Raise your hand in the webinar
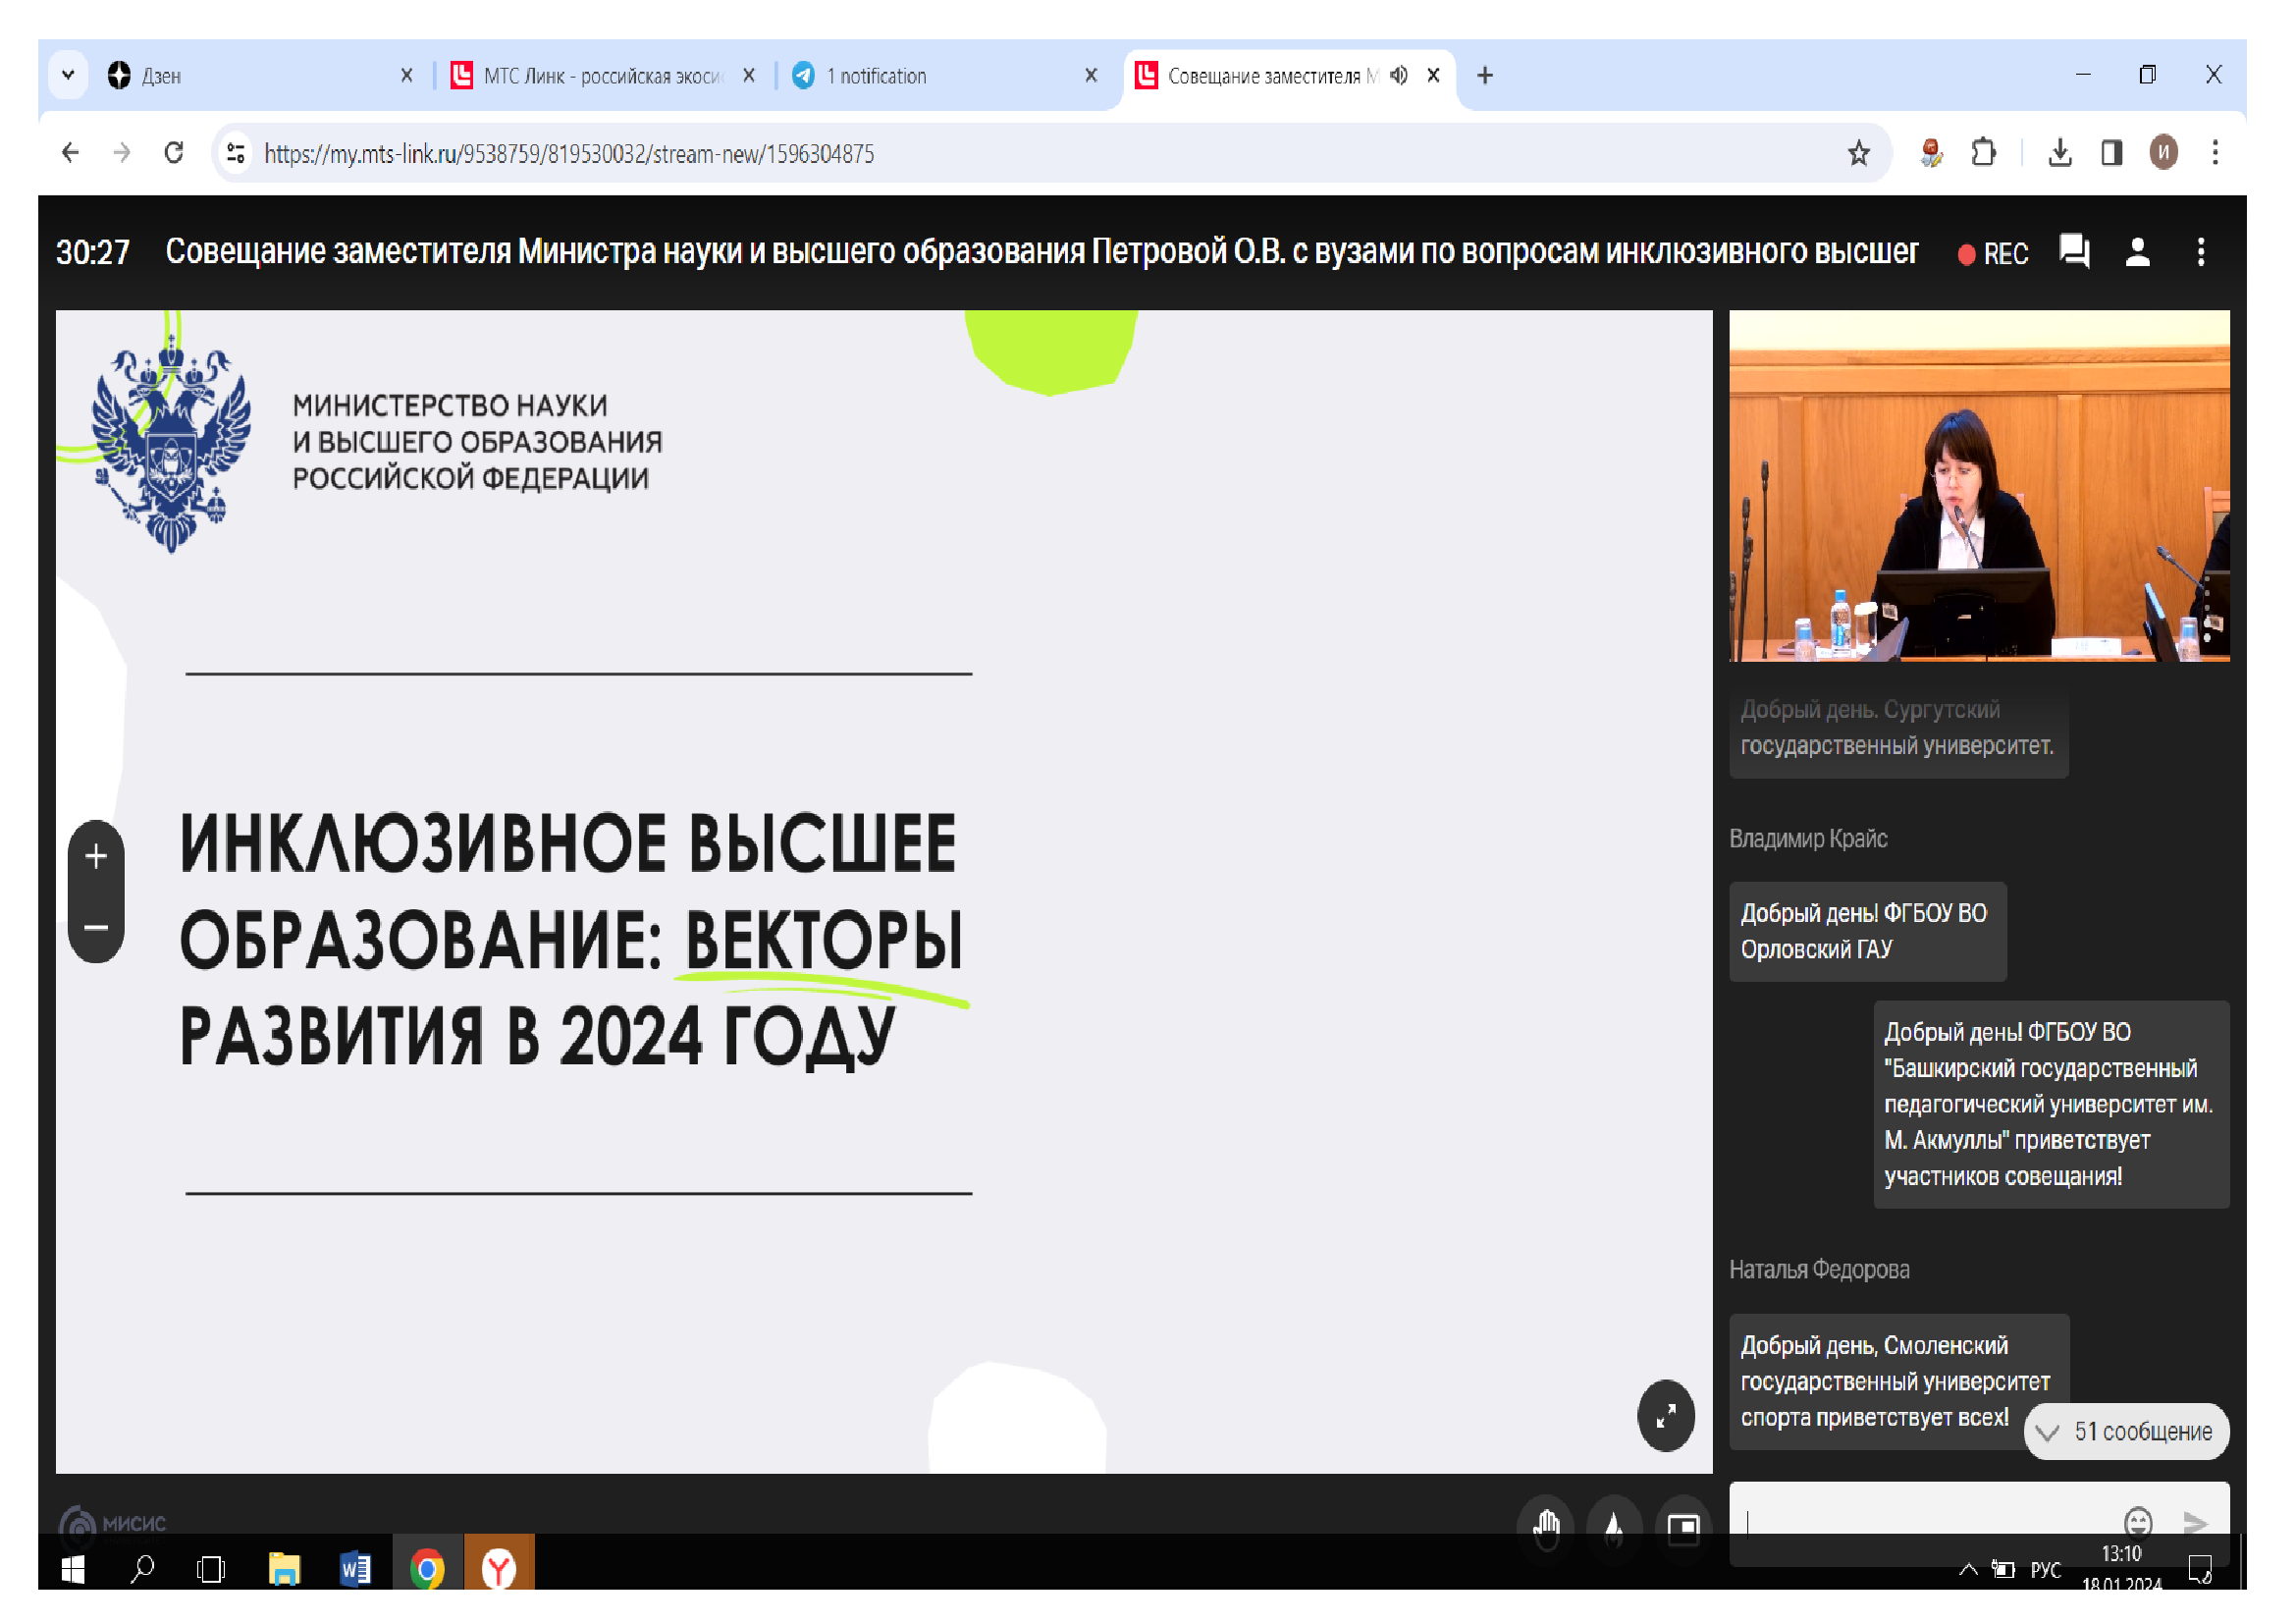 point(1546,1527)
